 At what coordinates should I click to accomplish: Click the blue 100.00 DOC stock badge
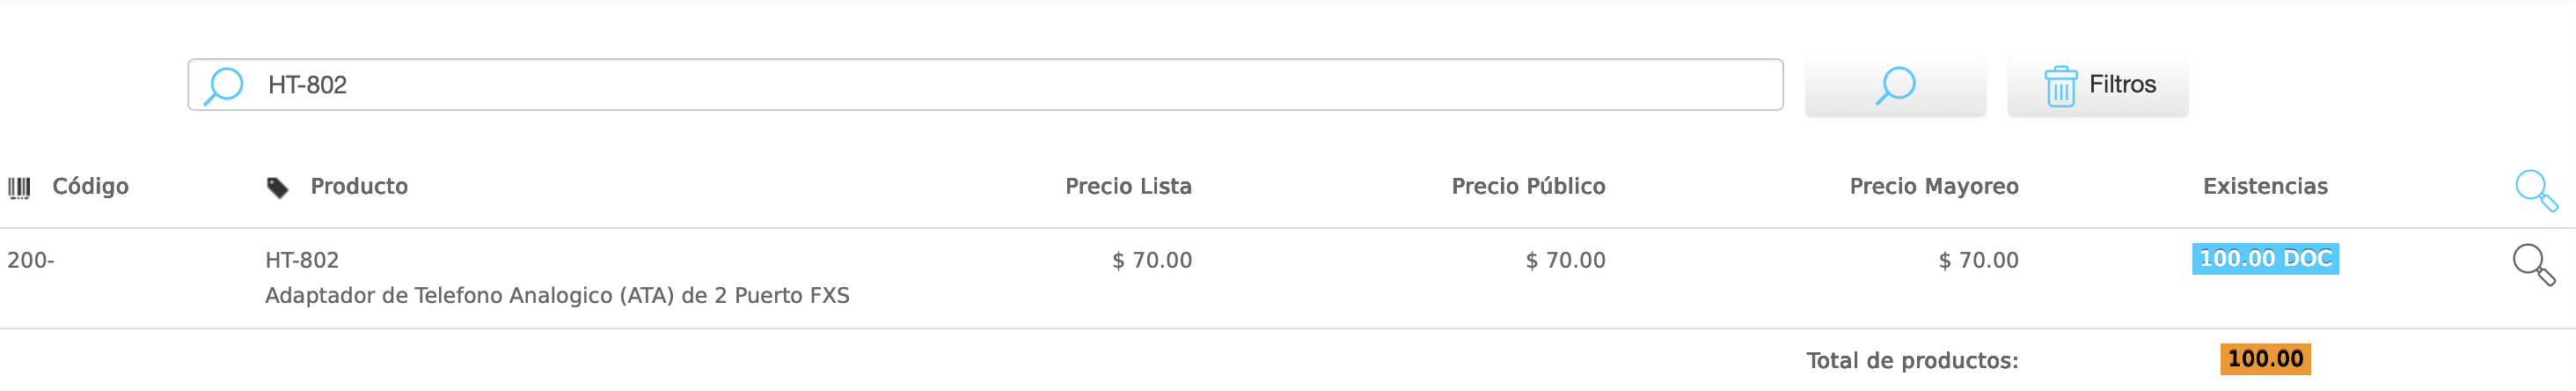click(x=2265, y=259)
